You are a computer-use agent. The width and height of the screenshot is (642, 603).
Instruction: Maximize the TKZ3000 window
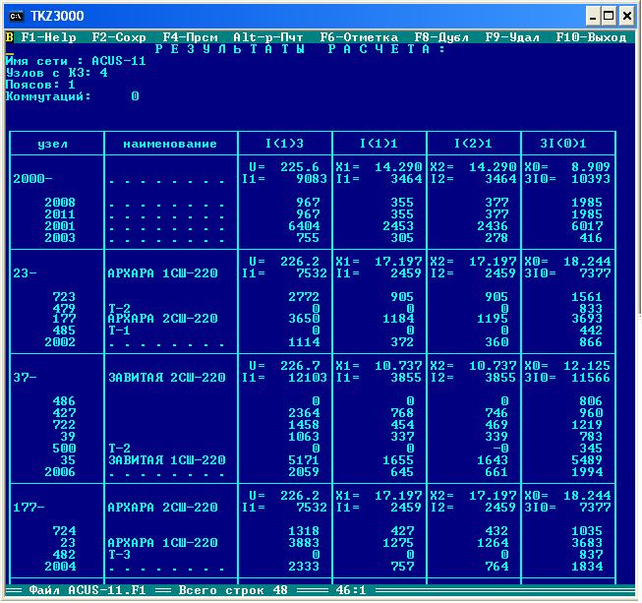point(609,16)
